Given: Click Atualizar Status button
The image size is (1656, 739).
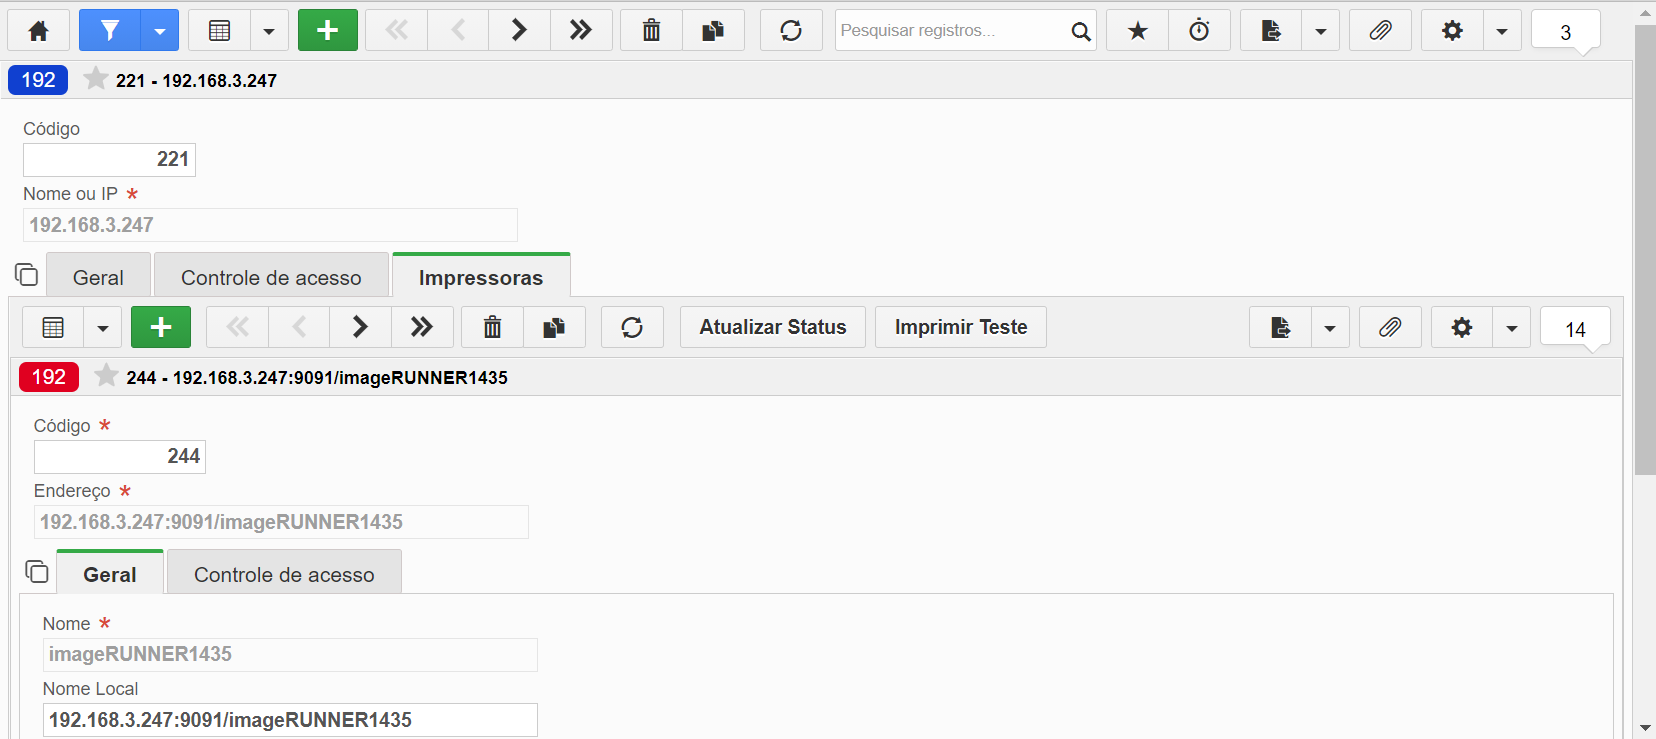Looking at the screenshot, I should pyautogui.click(x=773, y=327).
